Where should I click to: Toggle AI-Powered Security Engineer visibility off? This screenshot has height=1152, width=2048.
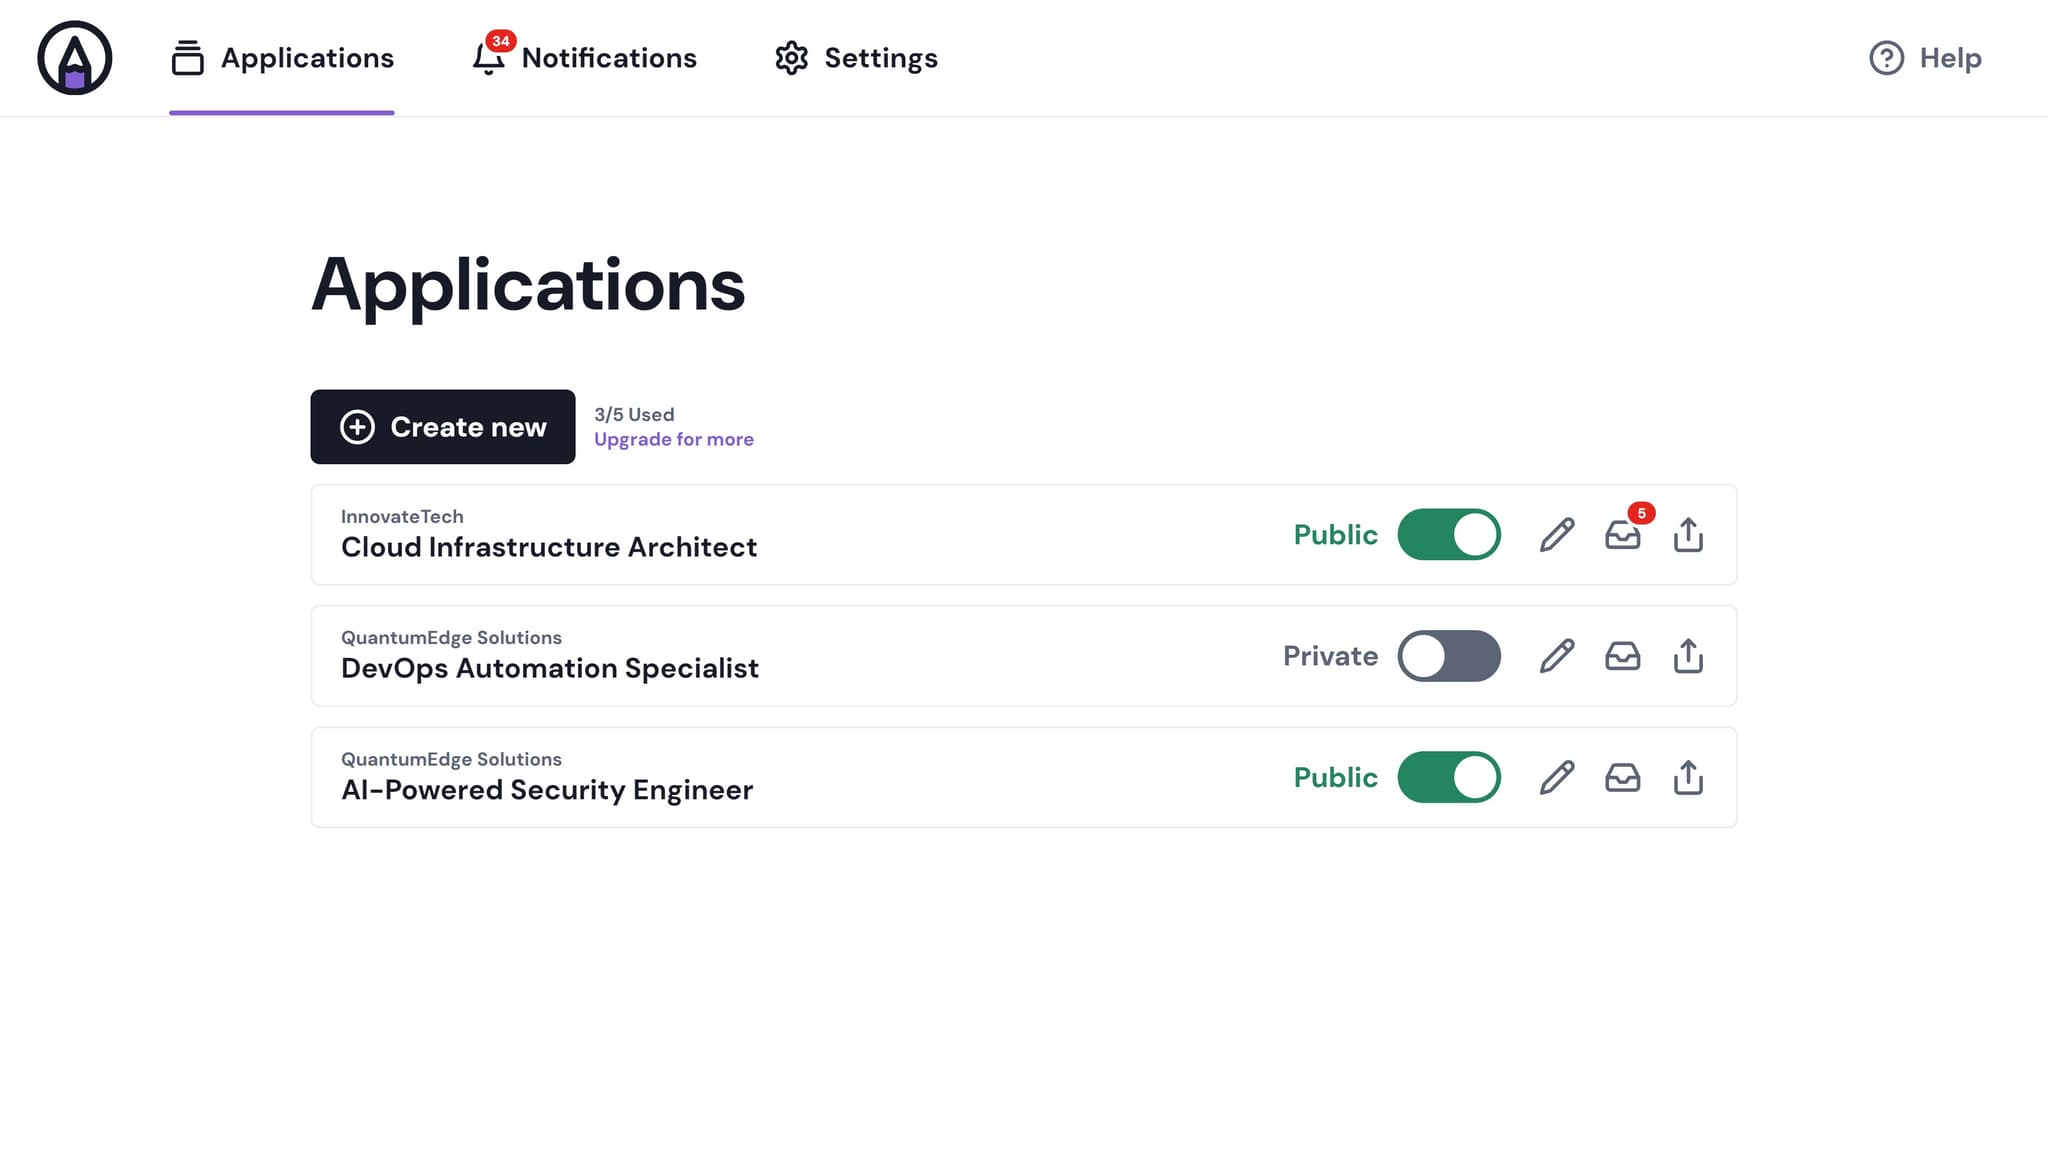pos(1449,778)
